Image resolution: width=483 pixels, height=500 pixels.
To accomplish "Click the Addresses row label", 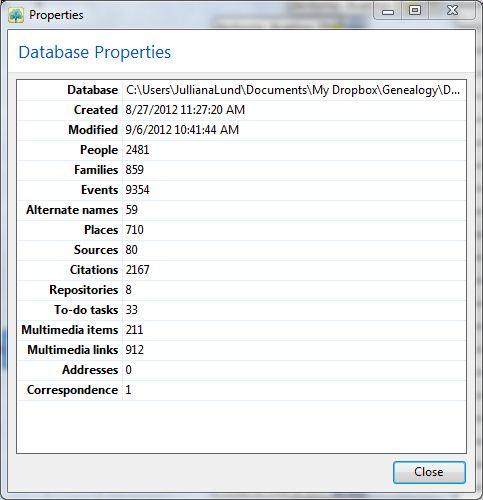I will tap(90, 370).
